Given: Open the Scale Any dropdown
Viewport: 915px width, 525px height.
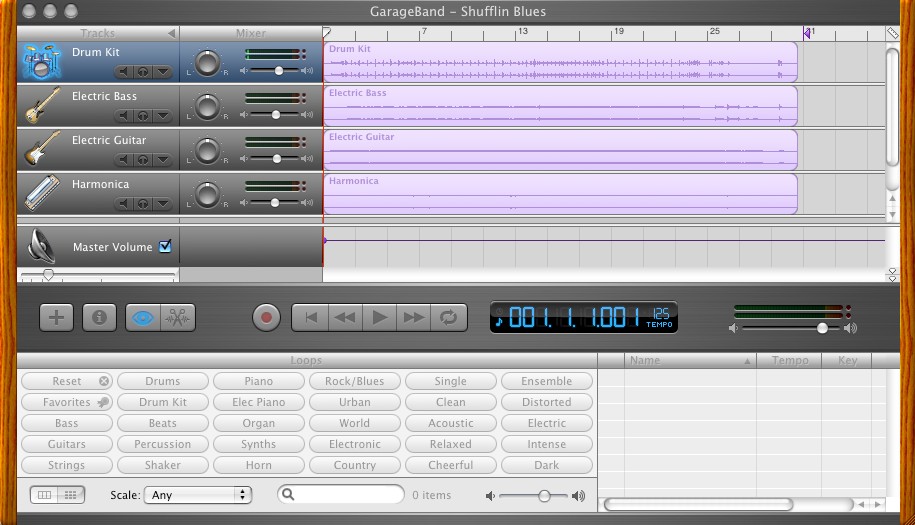Looking at the screenshot, I should tap(198, 495).
